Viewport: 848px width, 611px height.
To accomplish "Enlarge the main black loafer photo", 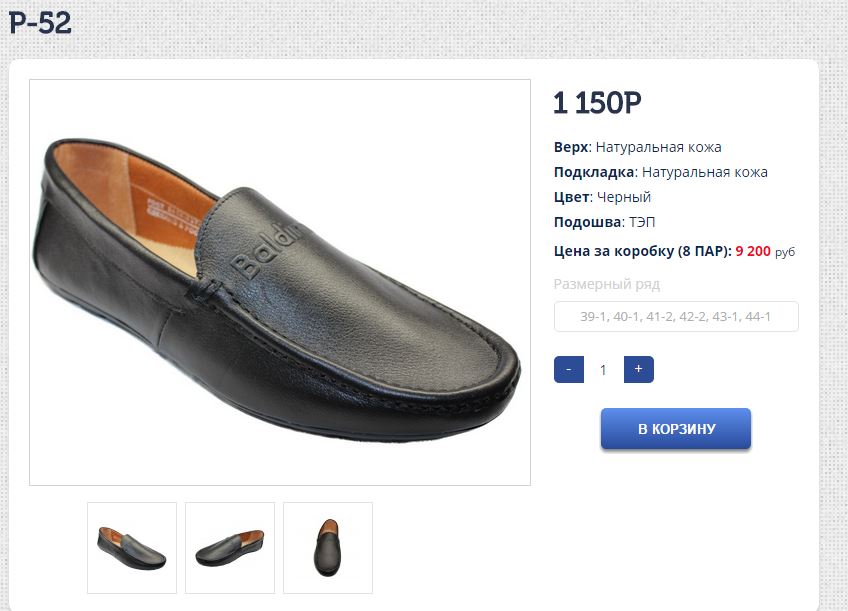I will tap(280, 282).
